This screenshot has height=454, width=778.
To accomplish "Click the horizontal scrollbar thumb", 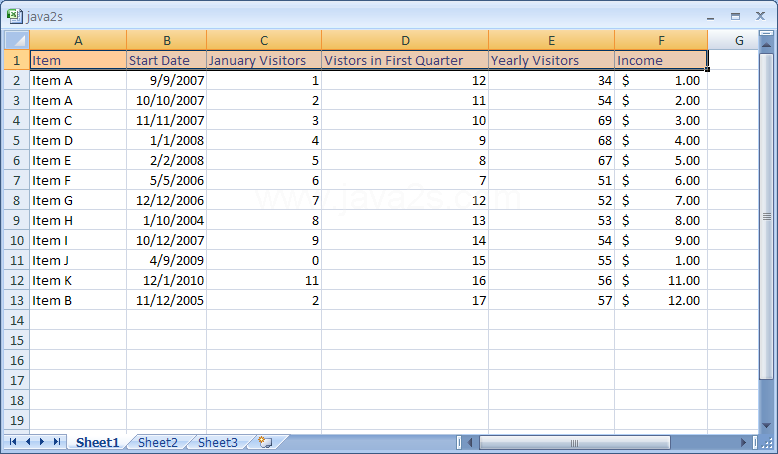I will [574, 442].
